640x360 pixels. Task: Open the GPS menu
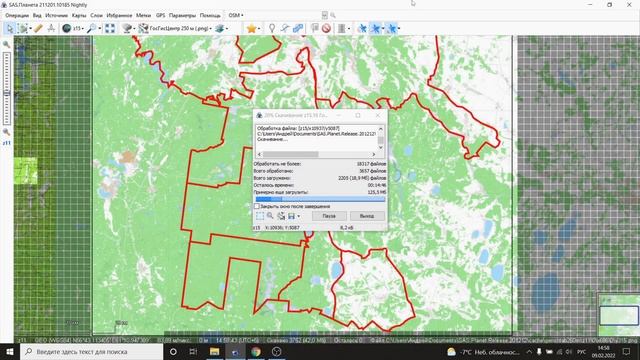(160, 16)
